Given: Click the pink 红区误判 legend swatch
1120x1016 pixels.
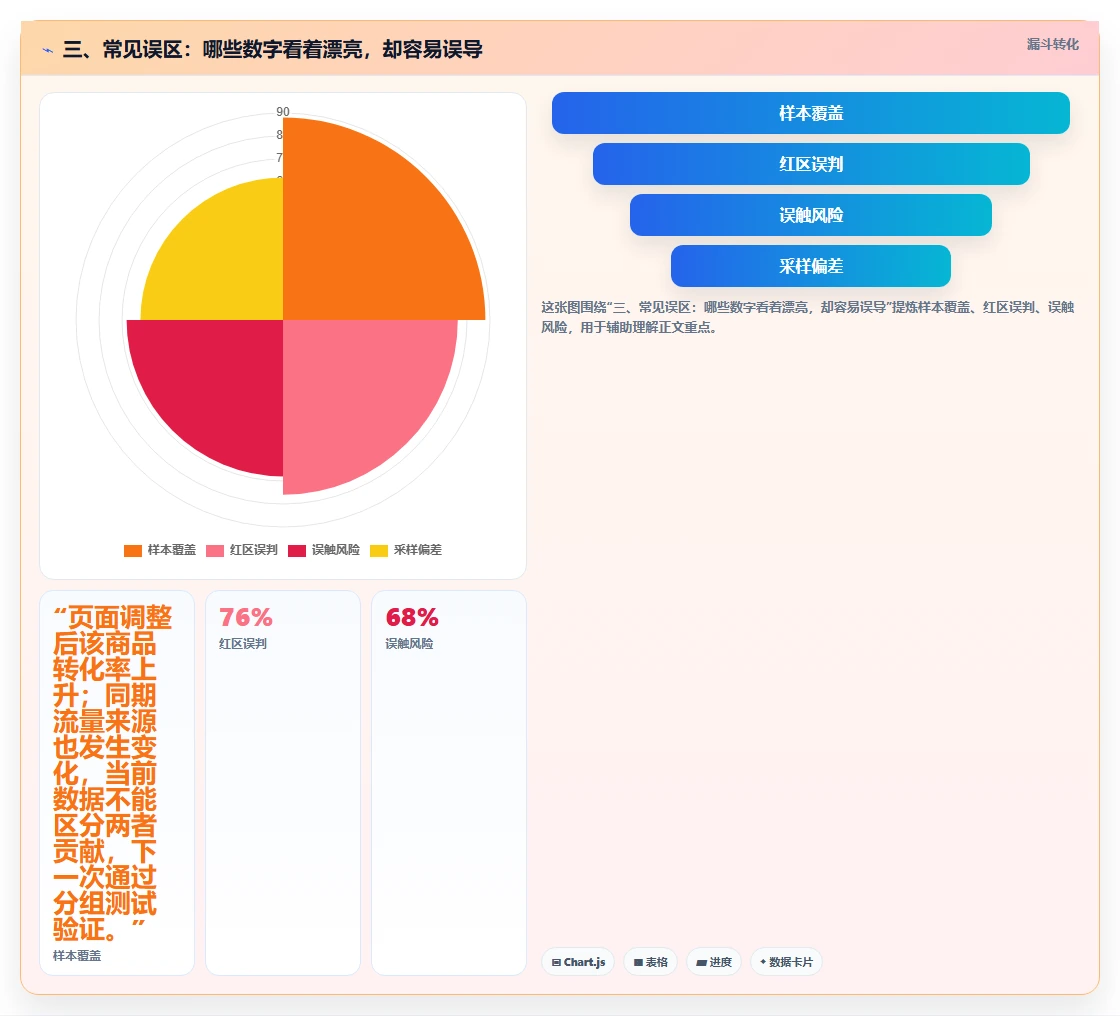Looking at the screenshot, I should pyautogui.click(x=215, y=550).
